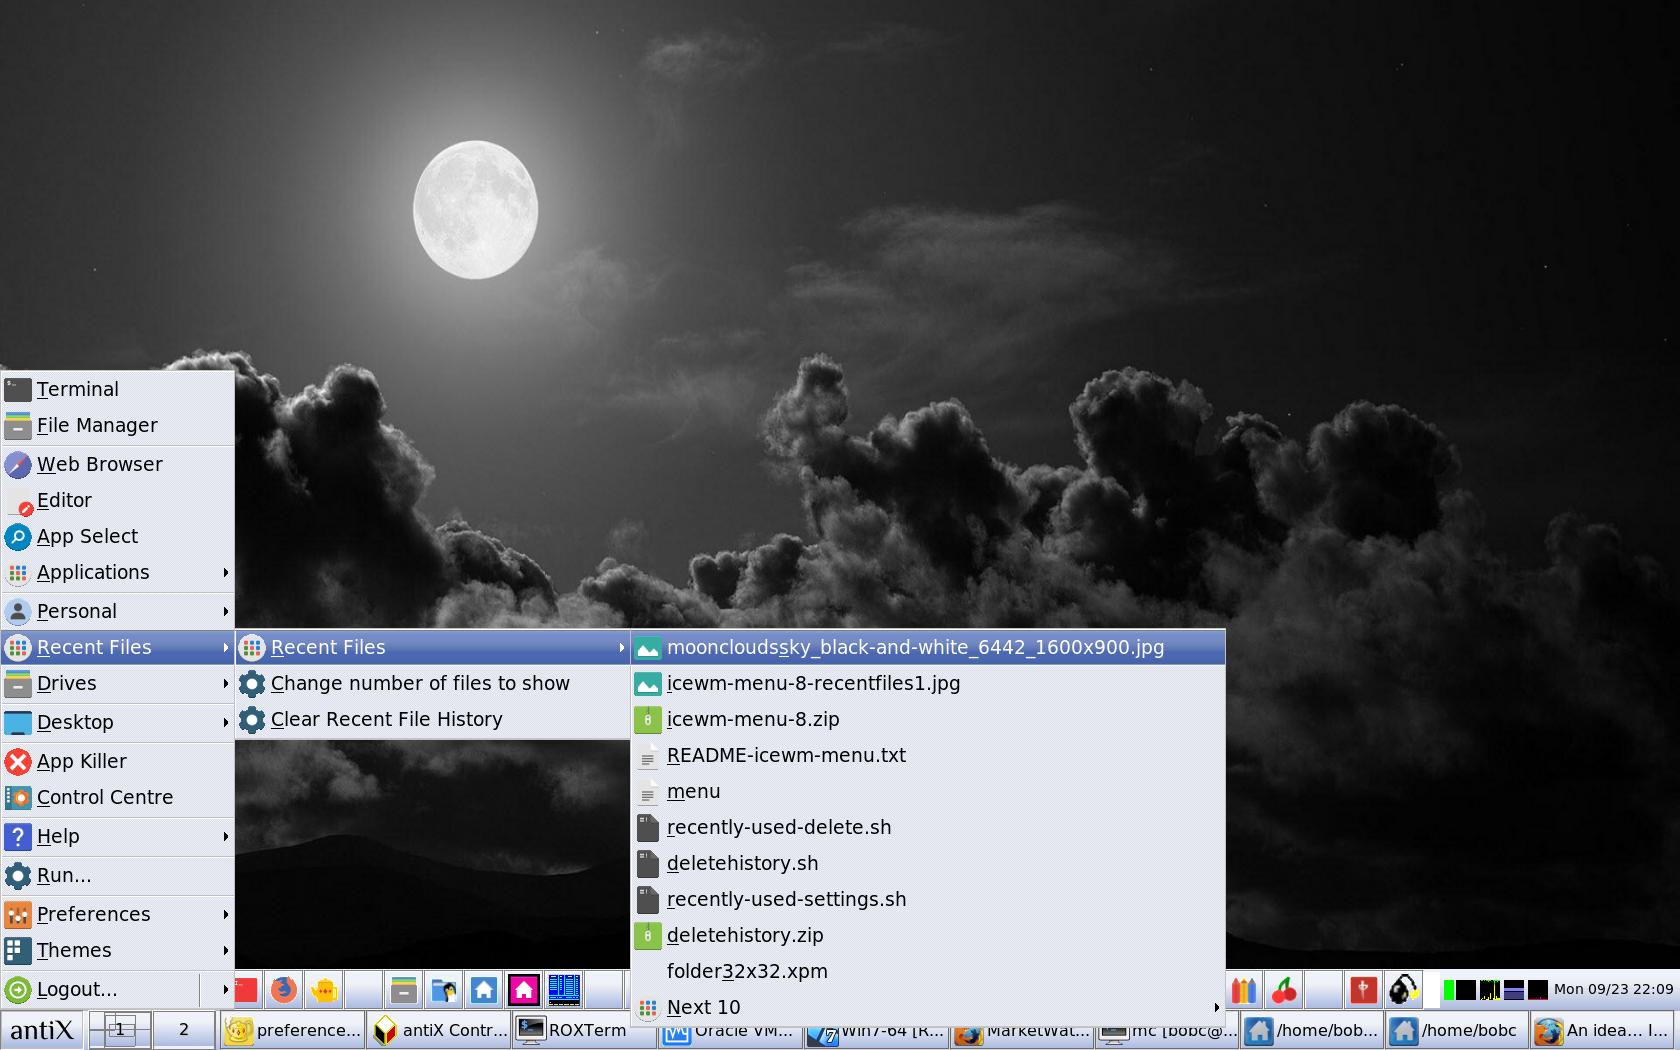This screenshot has height=1050, width=1680.
Task: Open the blue terminal grid launcher icon
Action: (563, 990)
